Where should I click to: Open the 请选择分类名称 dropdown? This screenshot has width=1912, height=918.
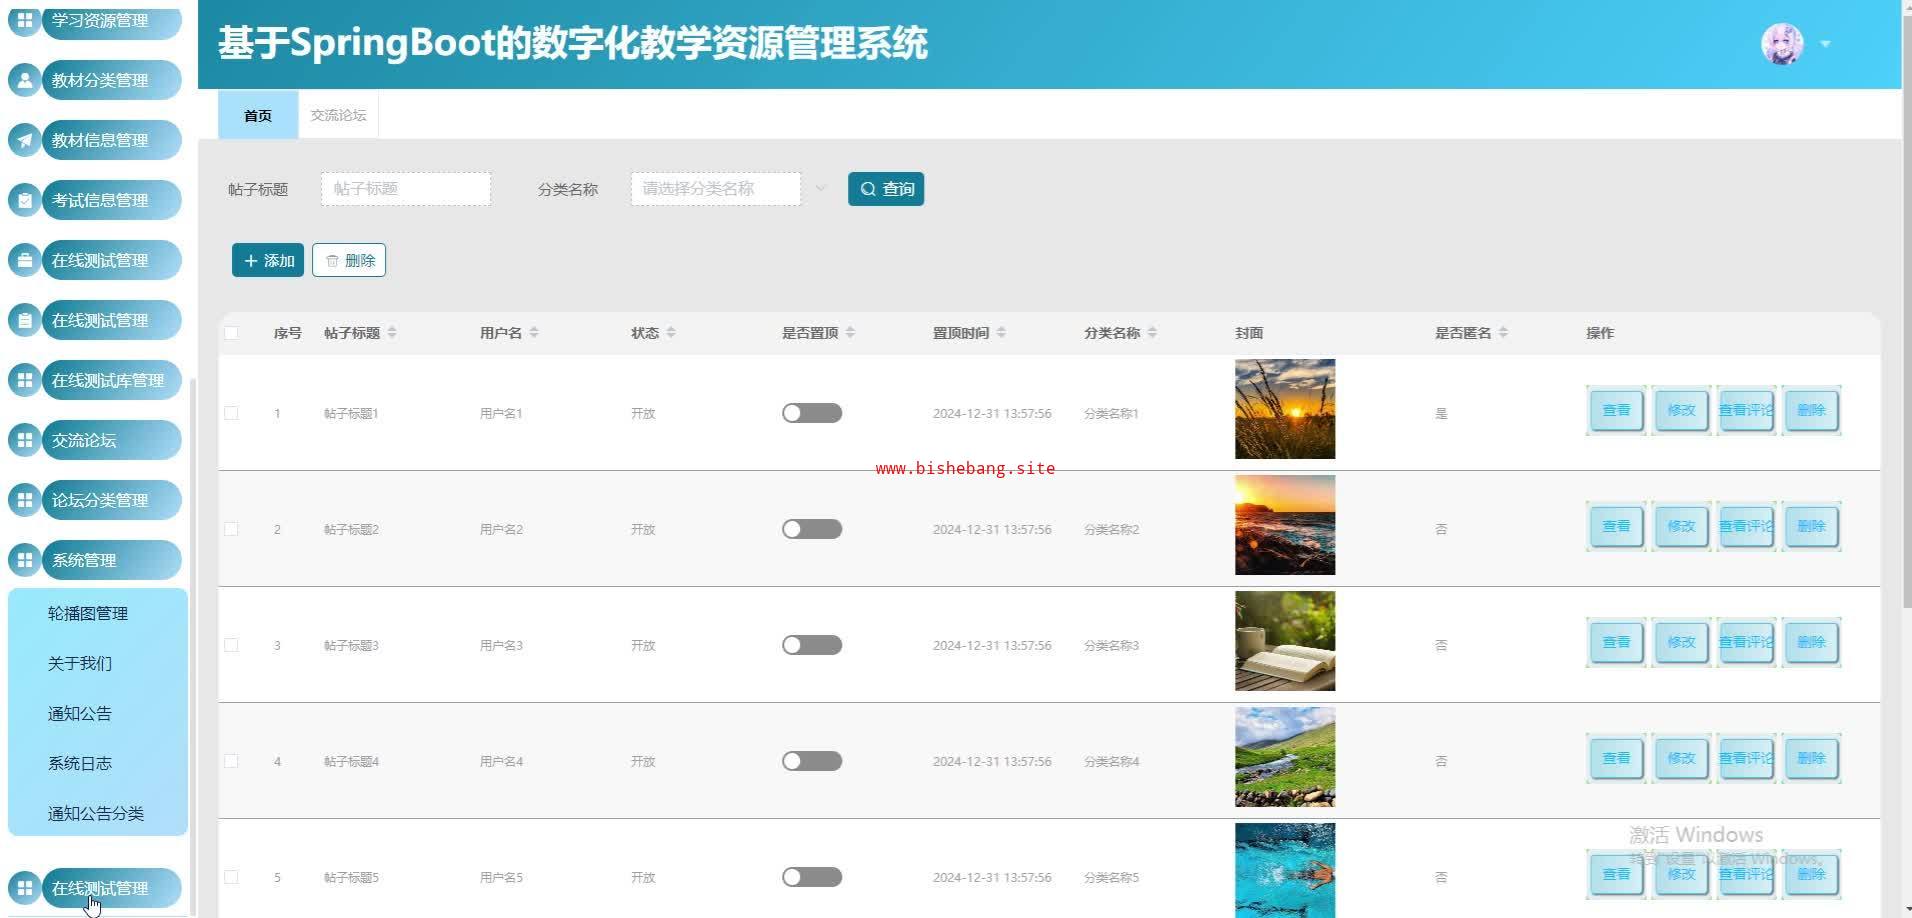pos(716,189)
